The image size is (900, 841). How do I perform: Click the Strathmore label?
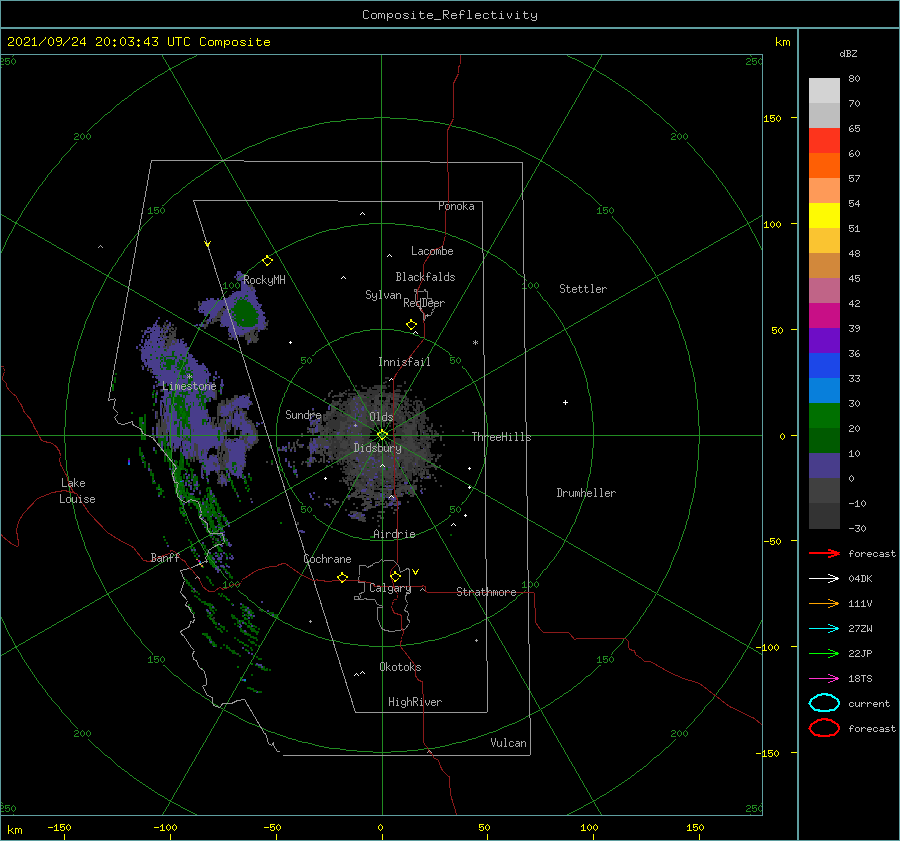(486, 592)
